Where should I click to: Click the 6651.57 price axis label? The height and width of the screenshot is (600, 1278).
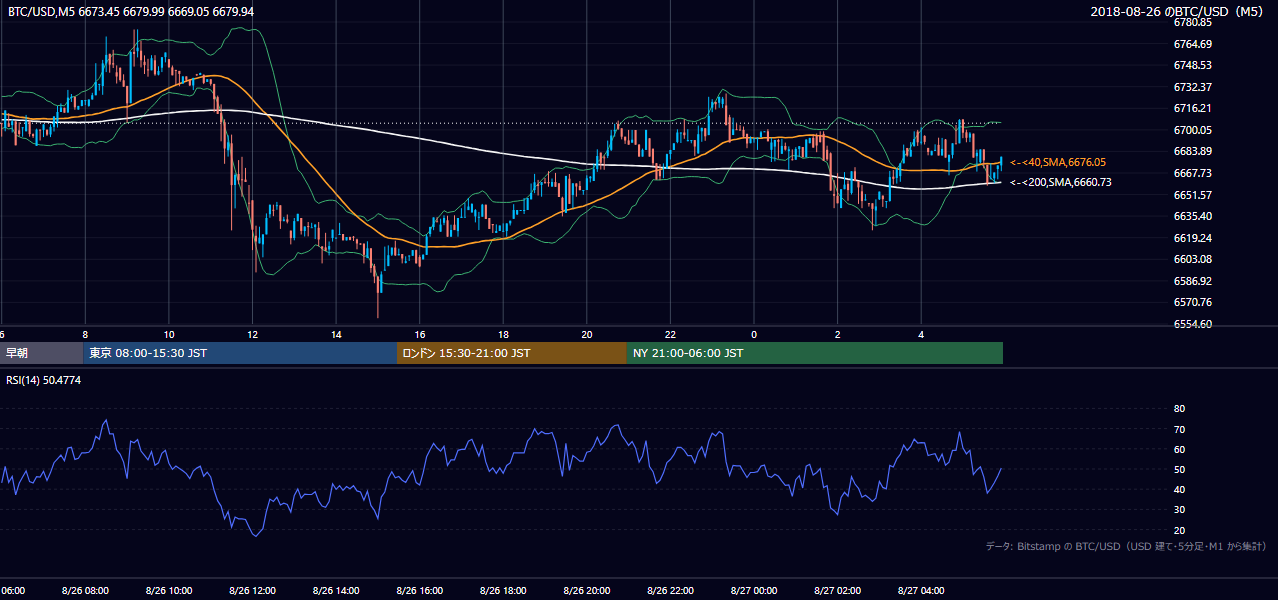pos(1192,195)
